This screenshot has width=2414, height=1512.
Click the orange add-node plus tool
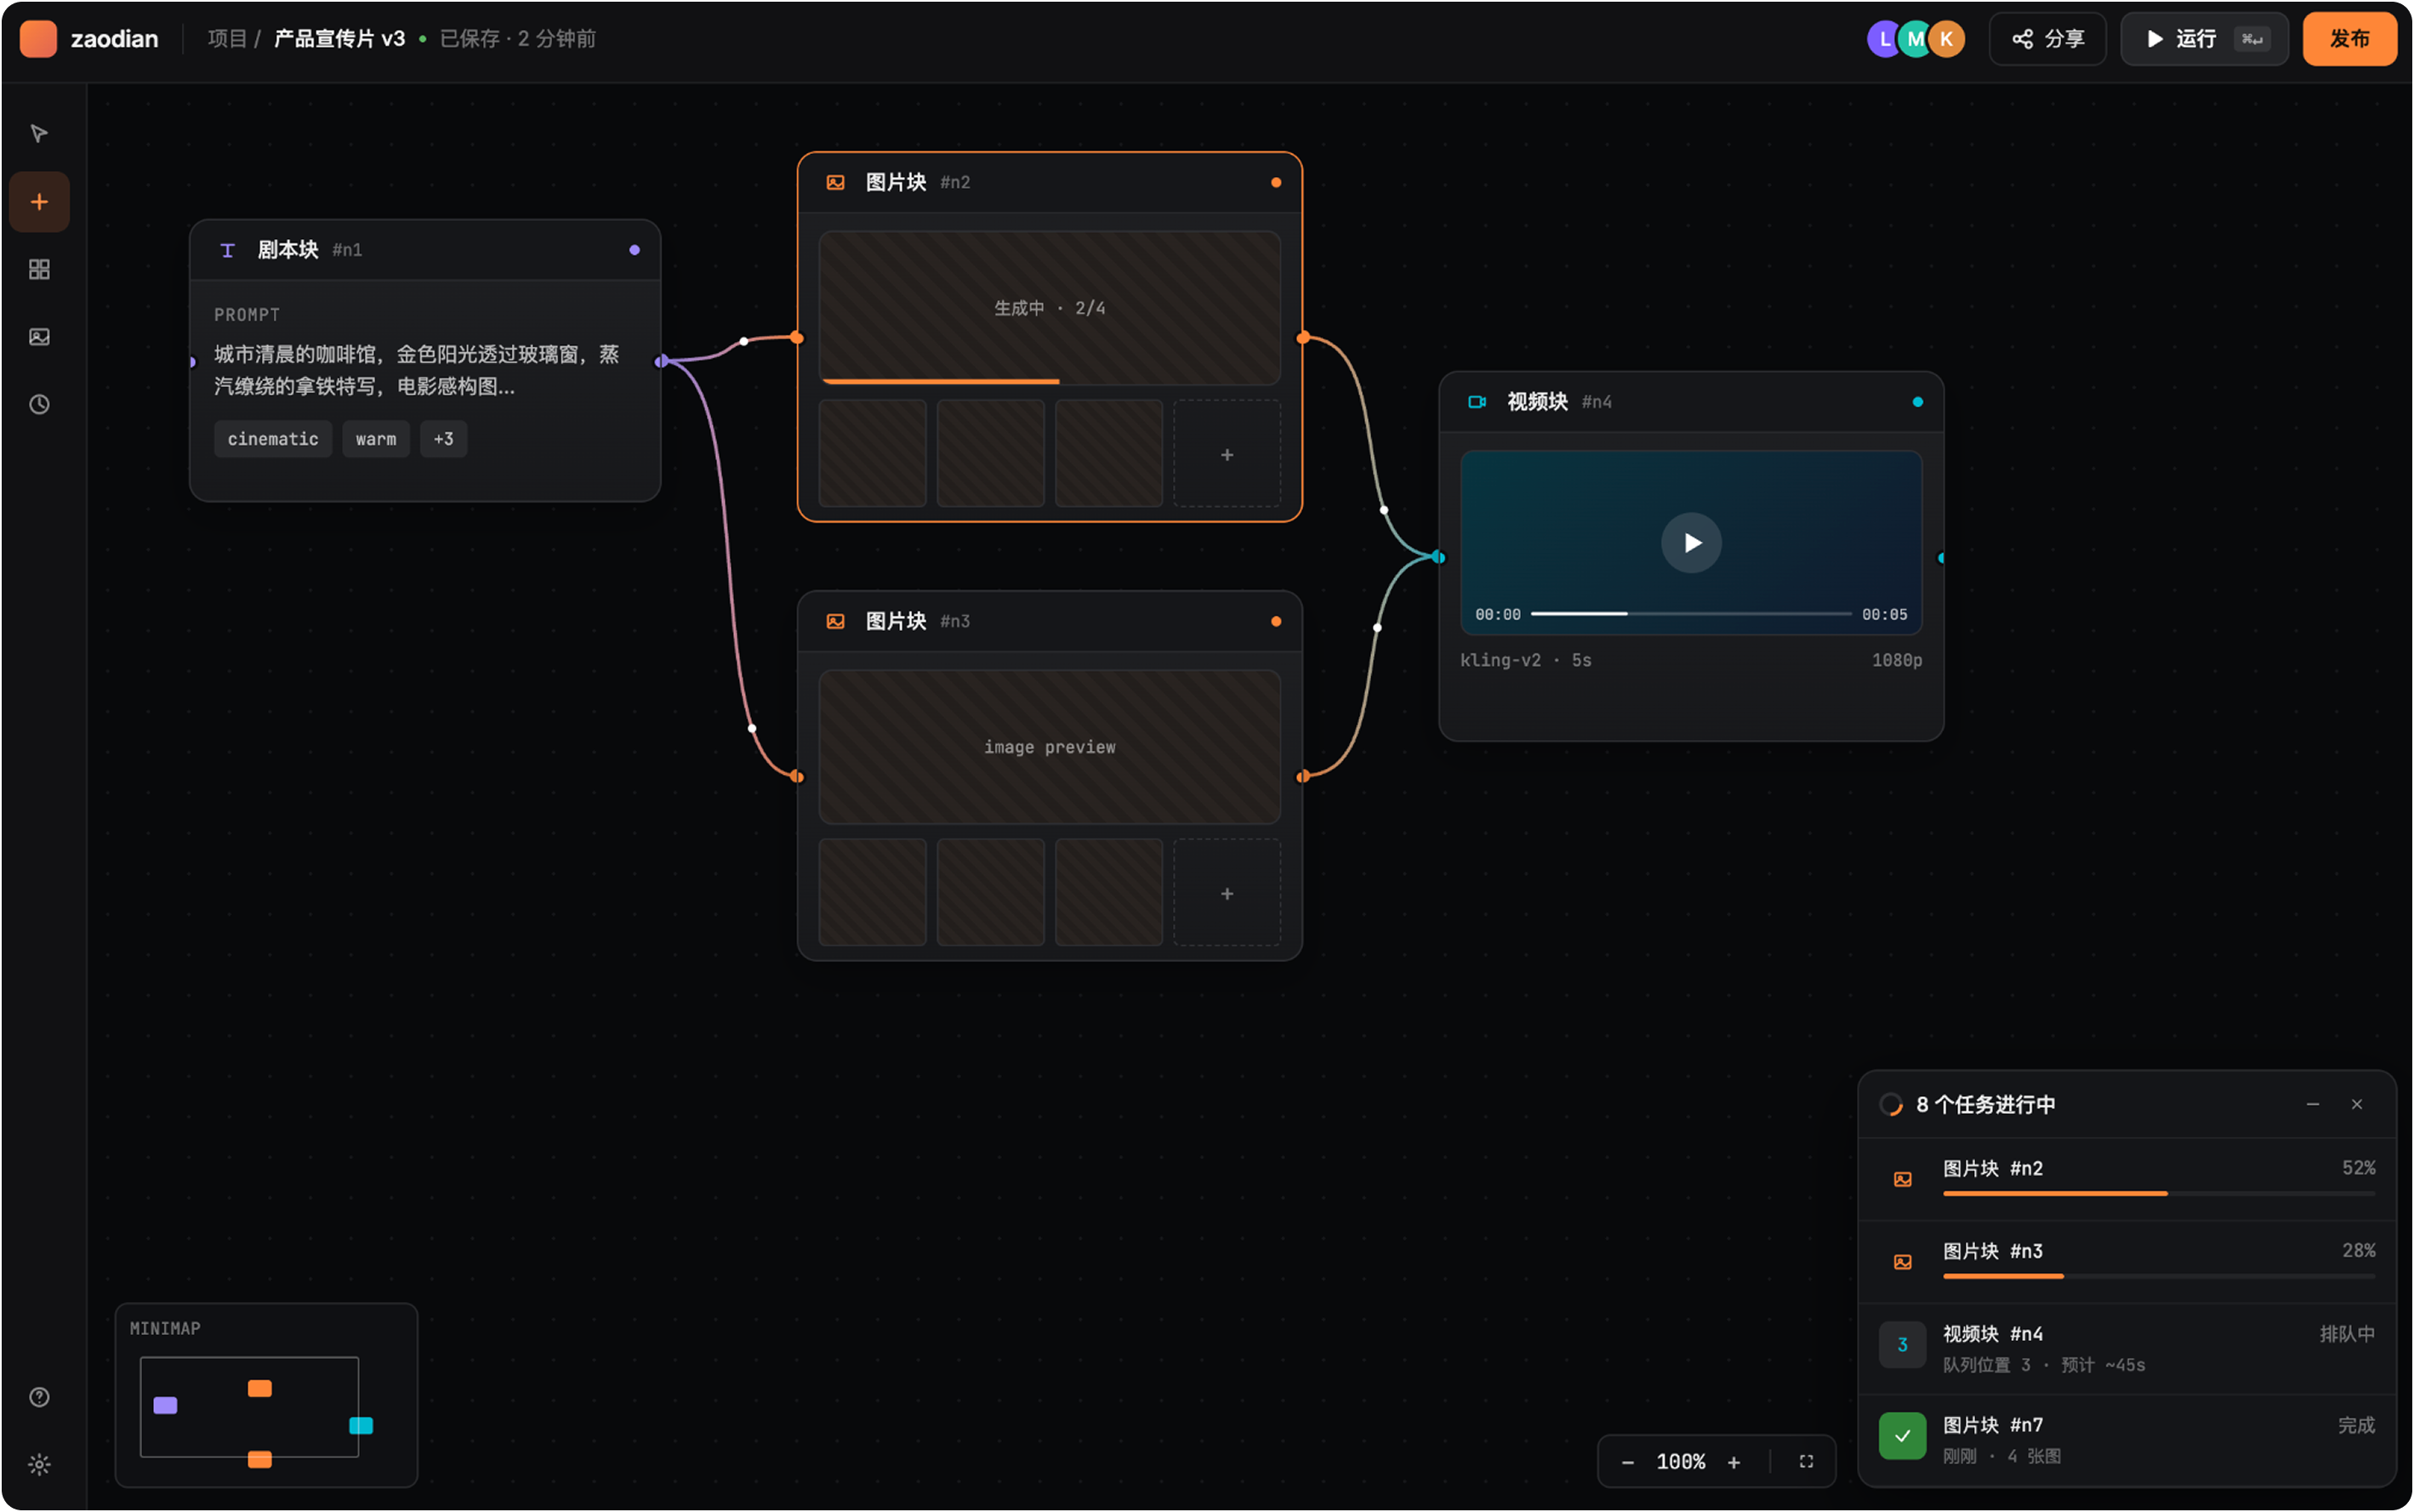pos(39,202)
